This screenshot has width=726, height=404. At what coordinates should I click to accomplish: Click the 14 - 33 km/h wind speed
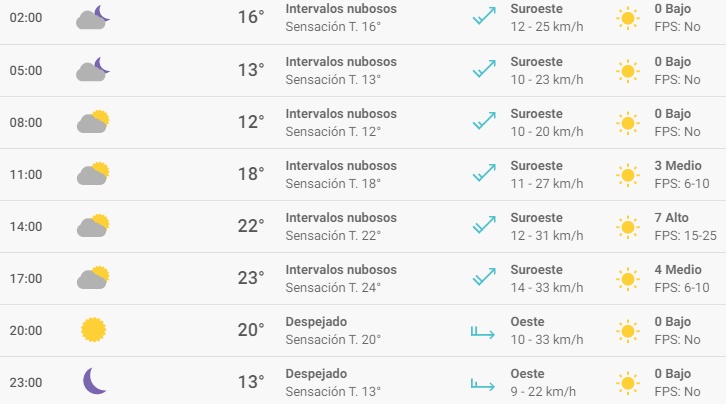(x=547, y=287)
